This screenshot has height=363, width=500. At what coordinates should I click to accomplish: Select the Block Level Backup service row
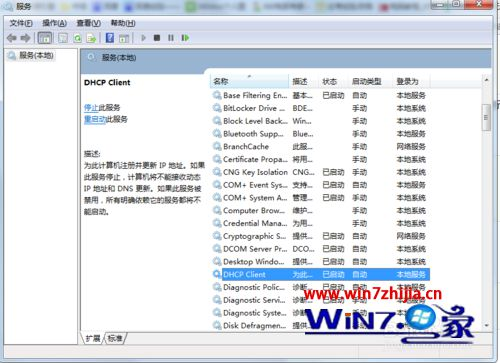pyautogui.click(x=321, y=121)
